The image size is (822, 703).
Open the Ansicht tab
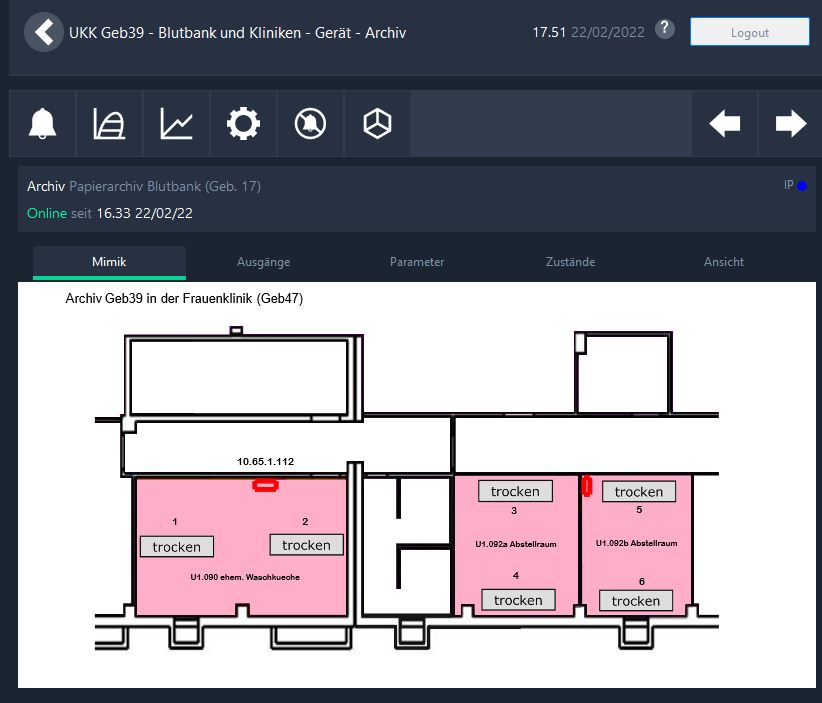[724, 262]
